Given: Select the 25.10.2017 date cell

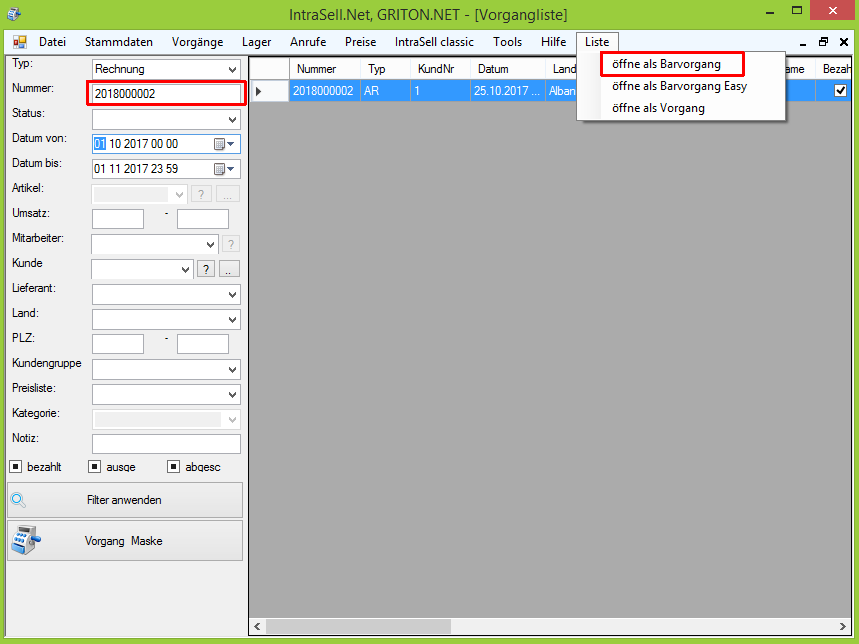Looking at the screenshot, I should [x=508, y=91].
